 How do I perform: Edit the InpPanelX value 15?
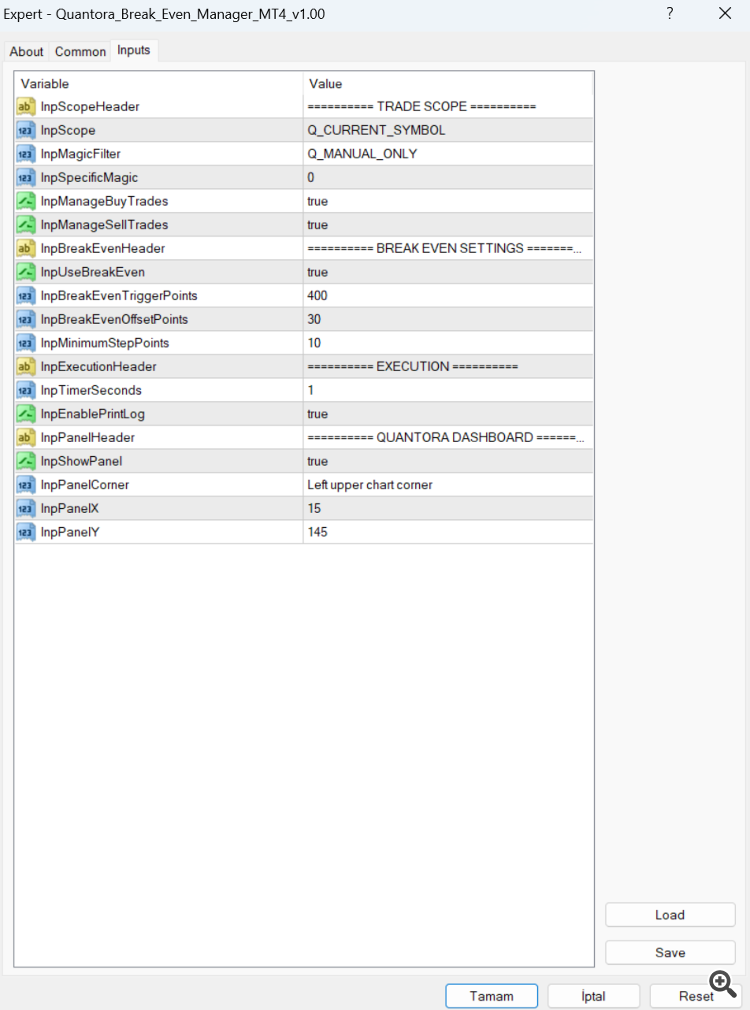[448, 508]
